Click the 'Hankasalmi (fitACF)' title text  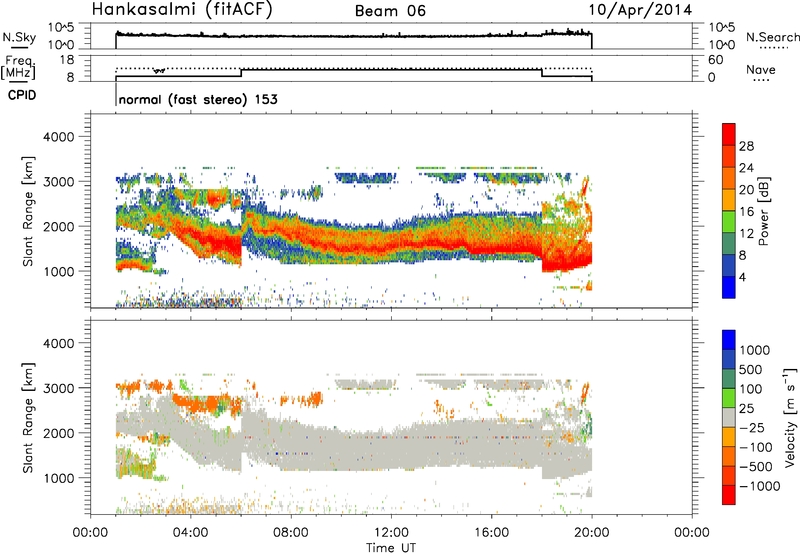coord(182,10)
